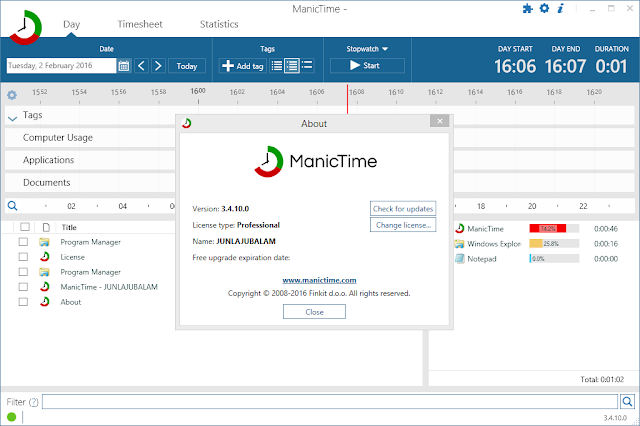
Task: Click the DAY END time 16:07
Action: [x=565, y=66]
